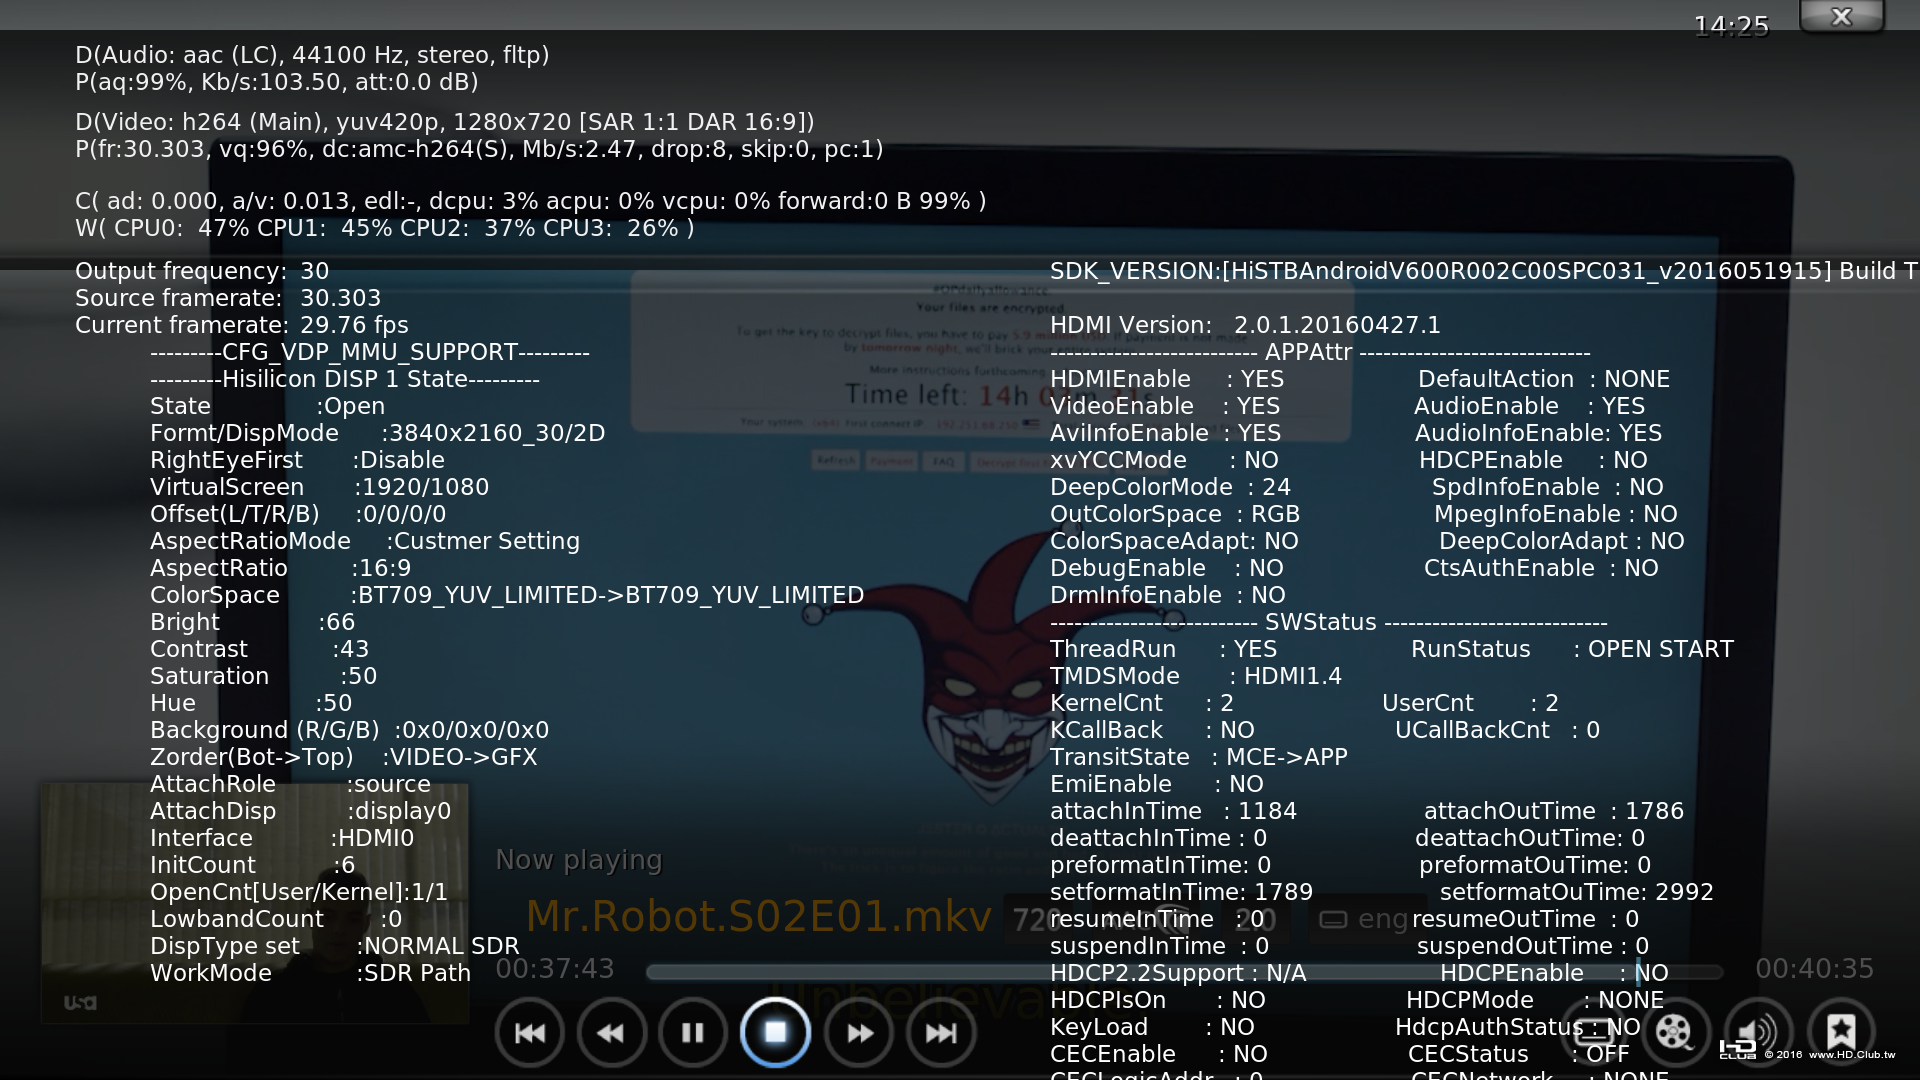Click TransitState : MCE->APP row

pos(1199,757)
